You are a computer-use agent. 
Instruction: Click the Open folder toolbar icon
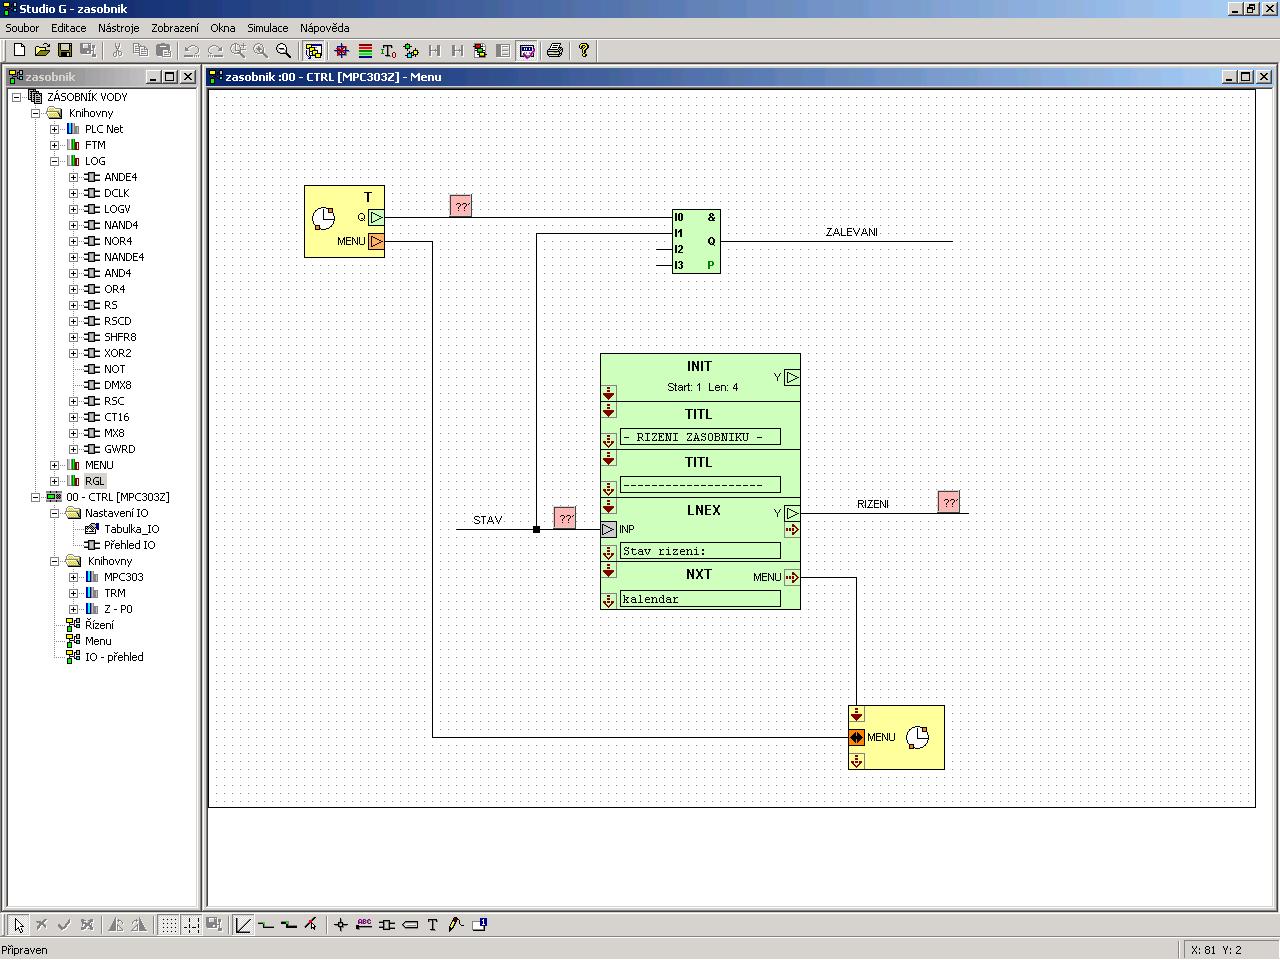pos(42,50)
